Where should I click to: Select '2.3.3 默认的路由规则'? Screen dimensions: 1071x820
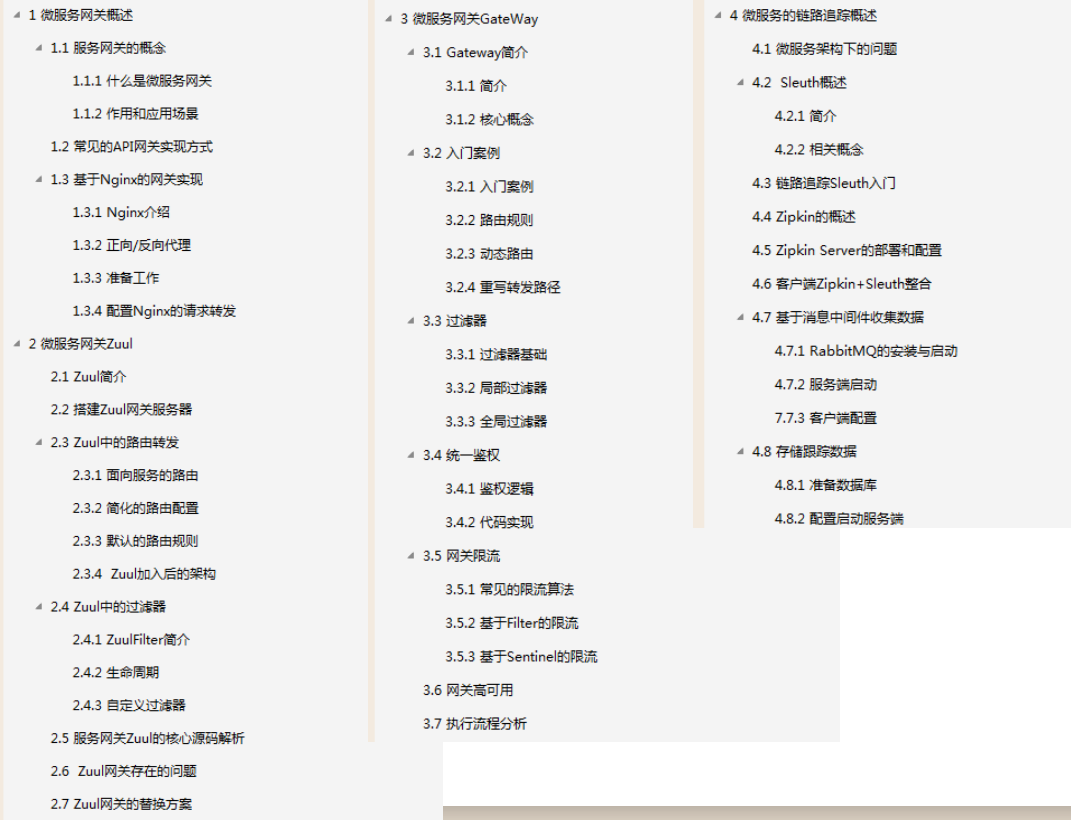pos(135,541)
